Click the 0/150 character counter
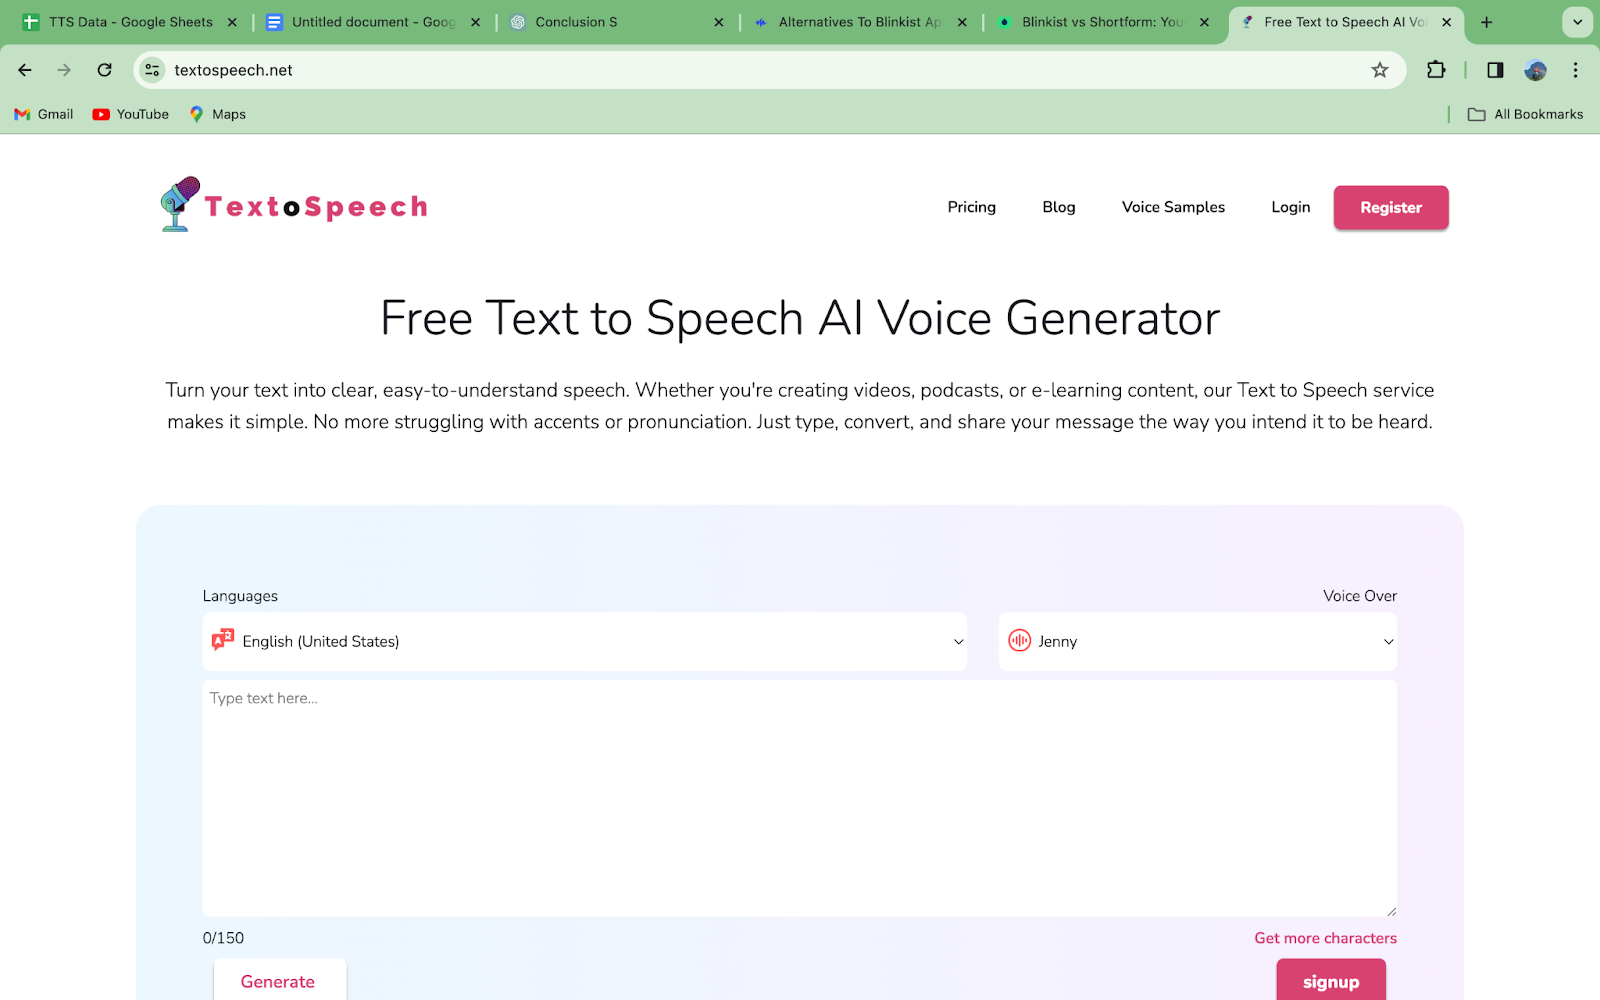1600x1000 pixels. coord(223,938)
